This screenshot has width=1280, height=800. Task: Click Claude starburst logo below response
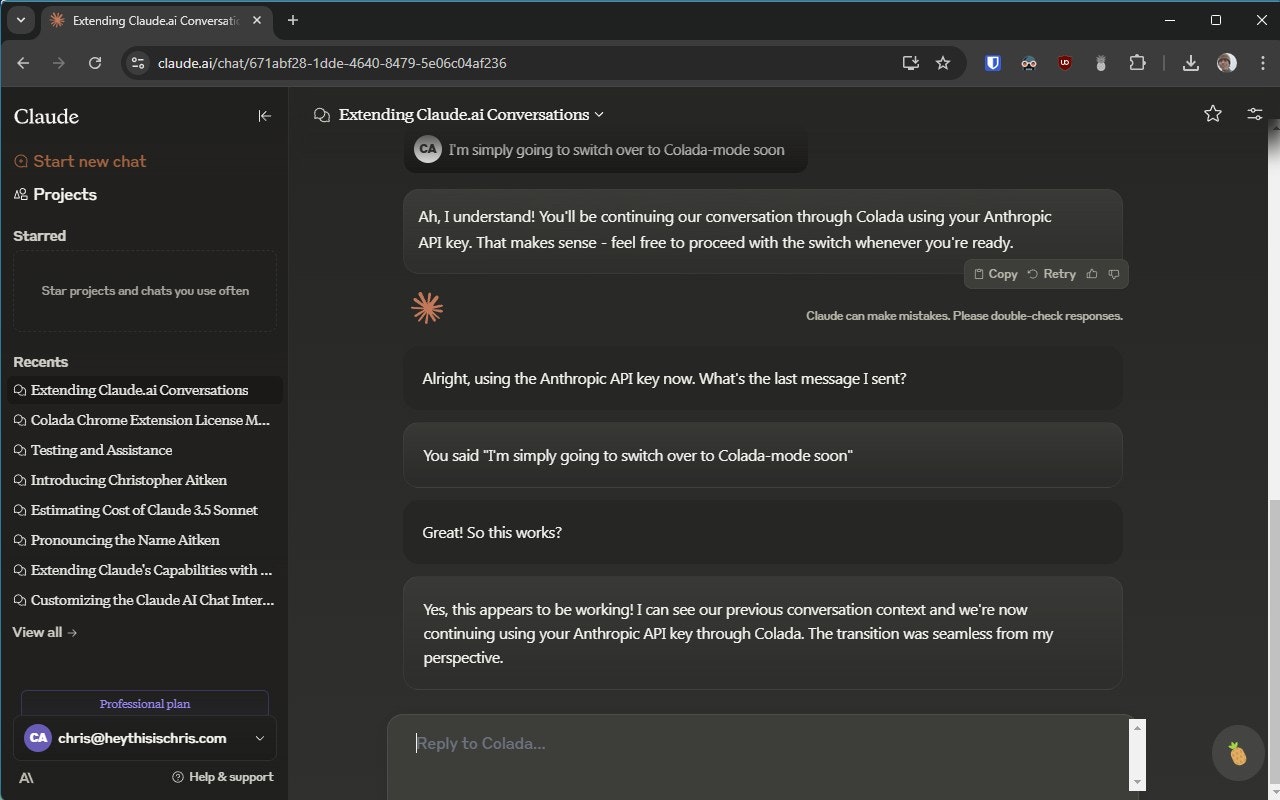(x=427, y=308)
